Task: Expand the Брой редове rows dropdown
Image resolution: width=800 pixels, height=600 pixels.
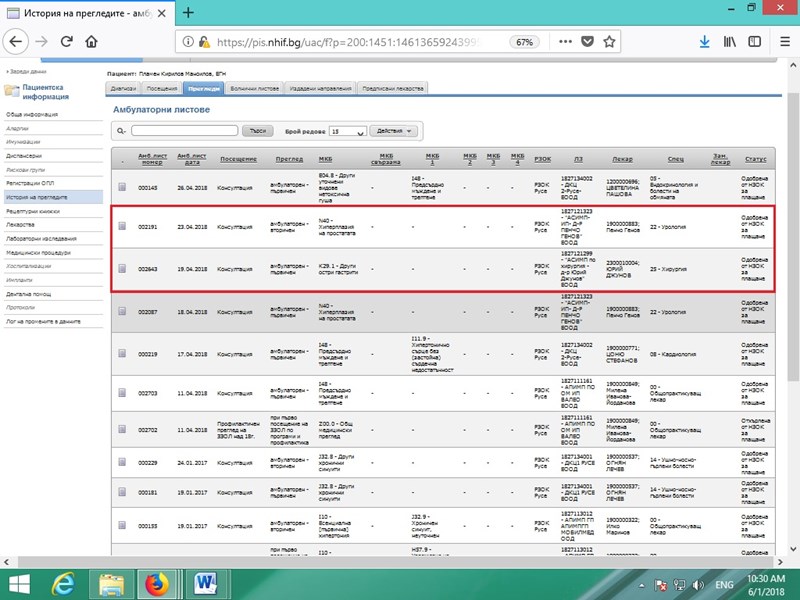Action: point(347,131)
